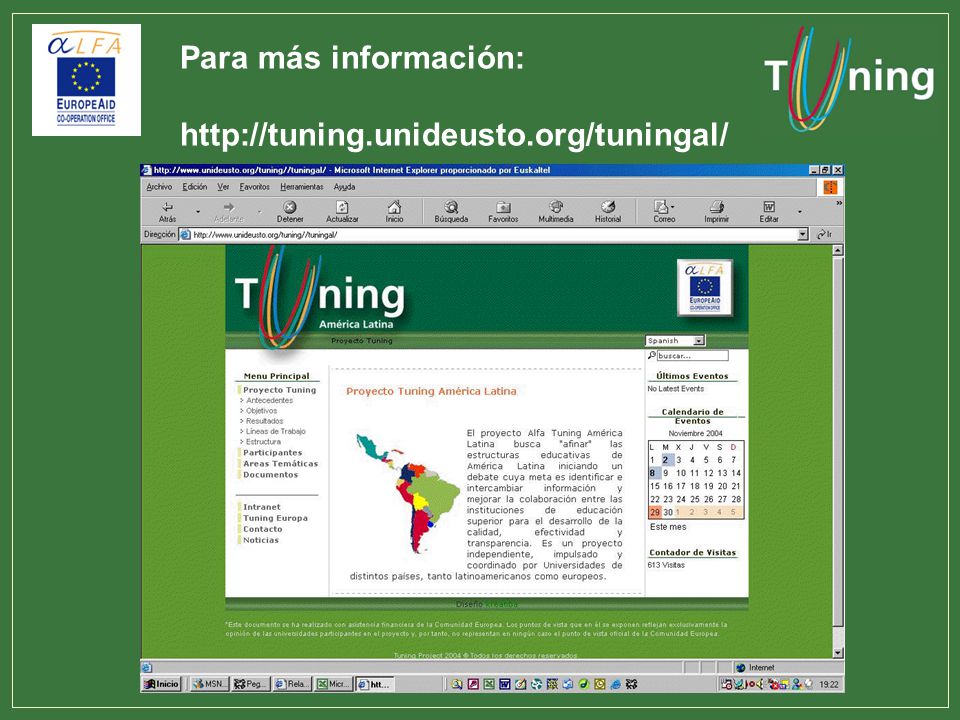Click the magnifier icon next to buscar
This screenshot has width=960, height=720.
651,355
